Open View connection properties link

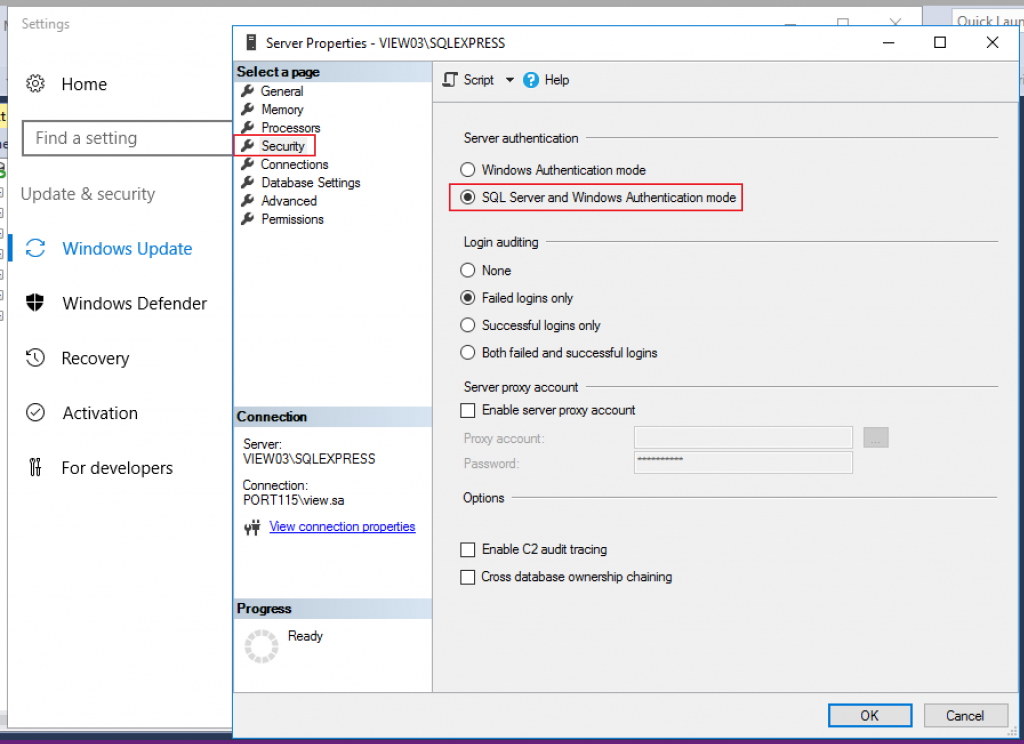342,527
